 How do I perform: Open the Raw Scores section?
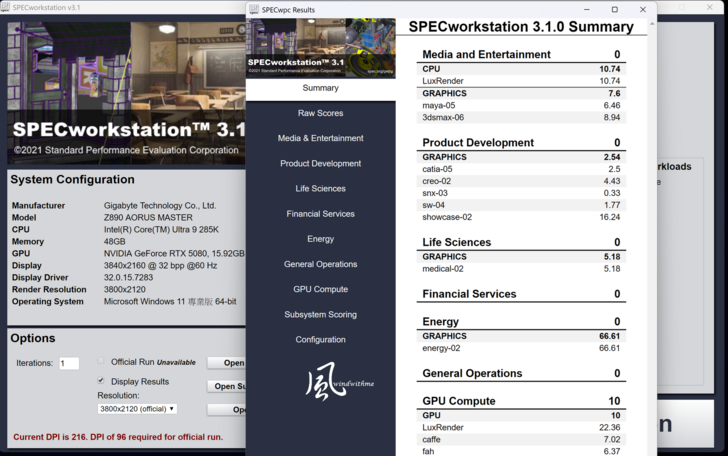(x=320, y=113)
